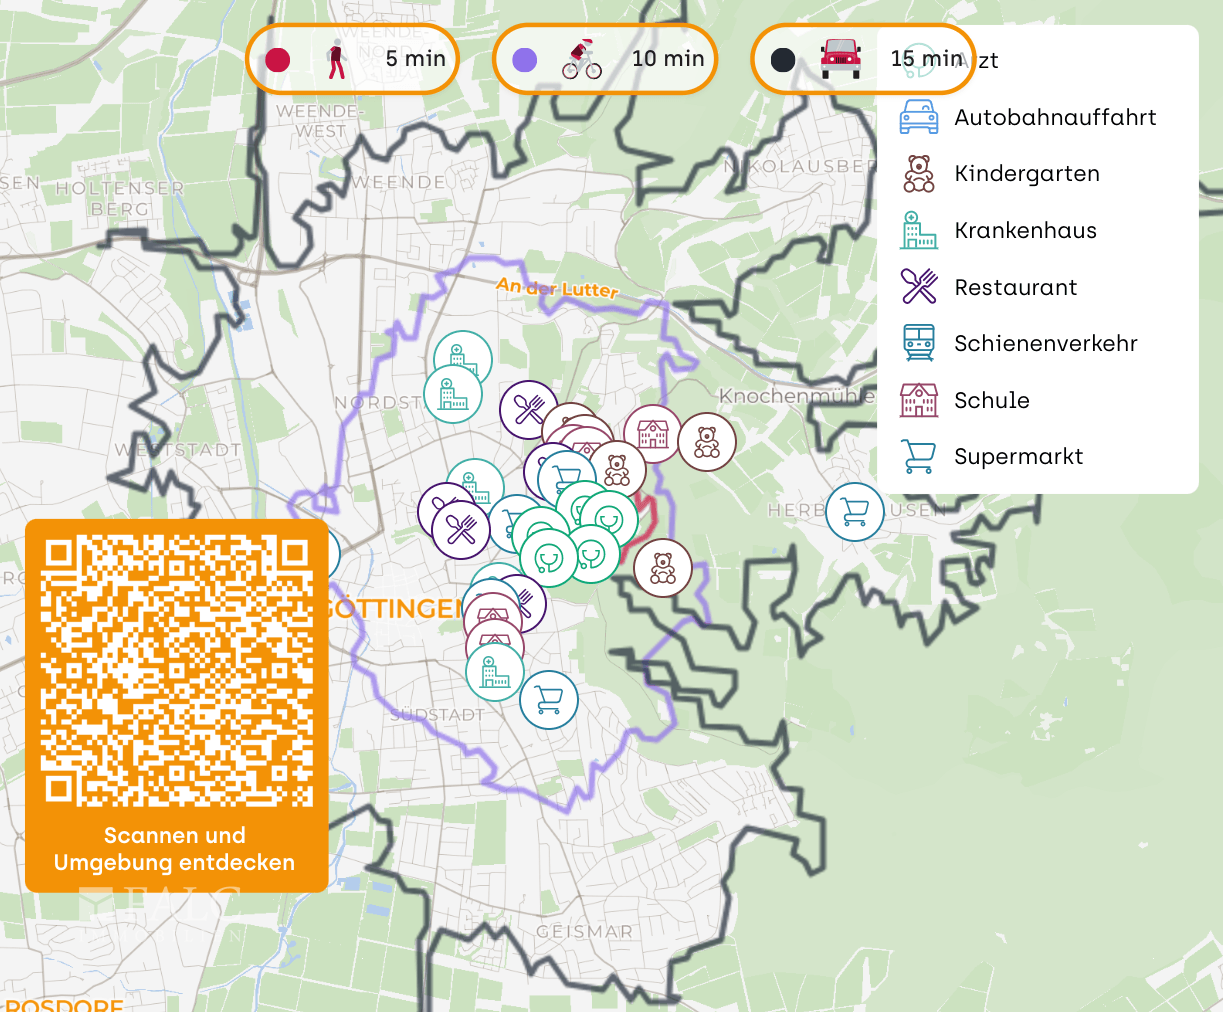Open hospital marker directly beside Nordstadt label
The height and width of the screenshot is (1012, 1223).
[453, 394]
